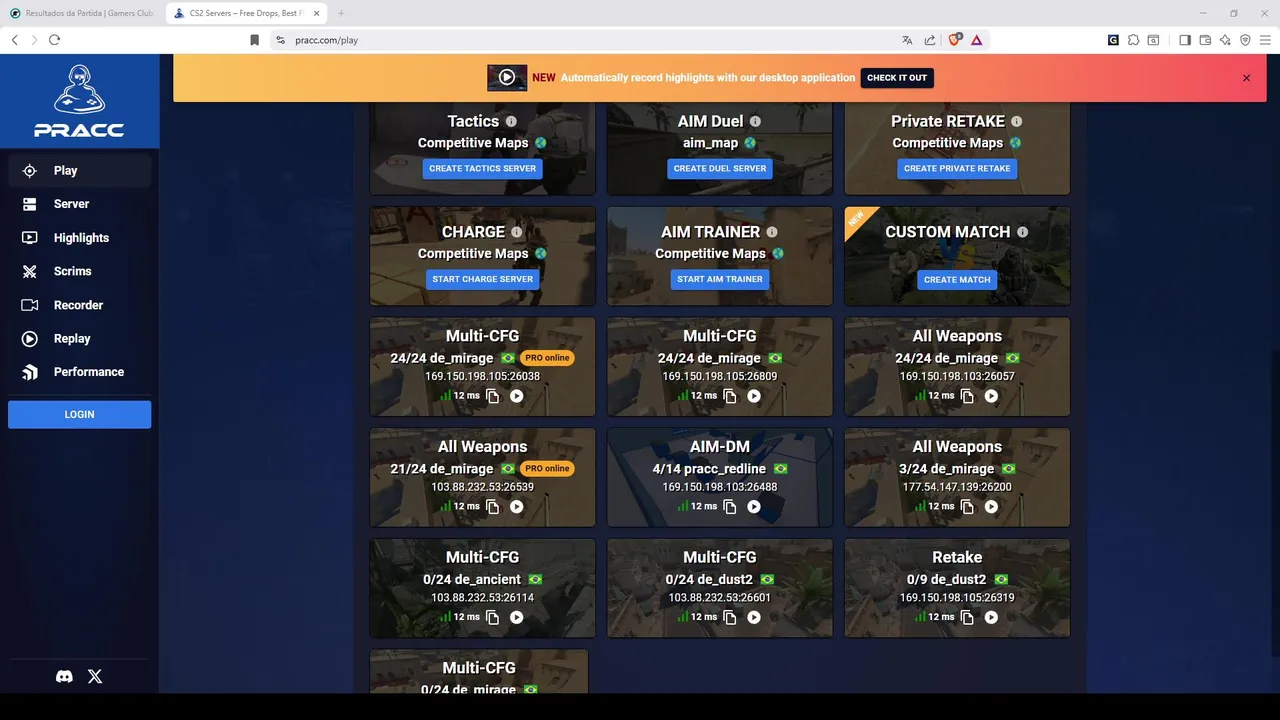Join server 177.54.147.139:26200 via play icon

[x=991, y=507]
